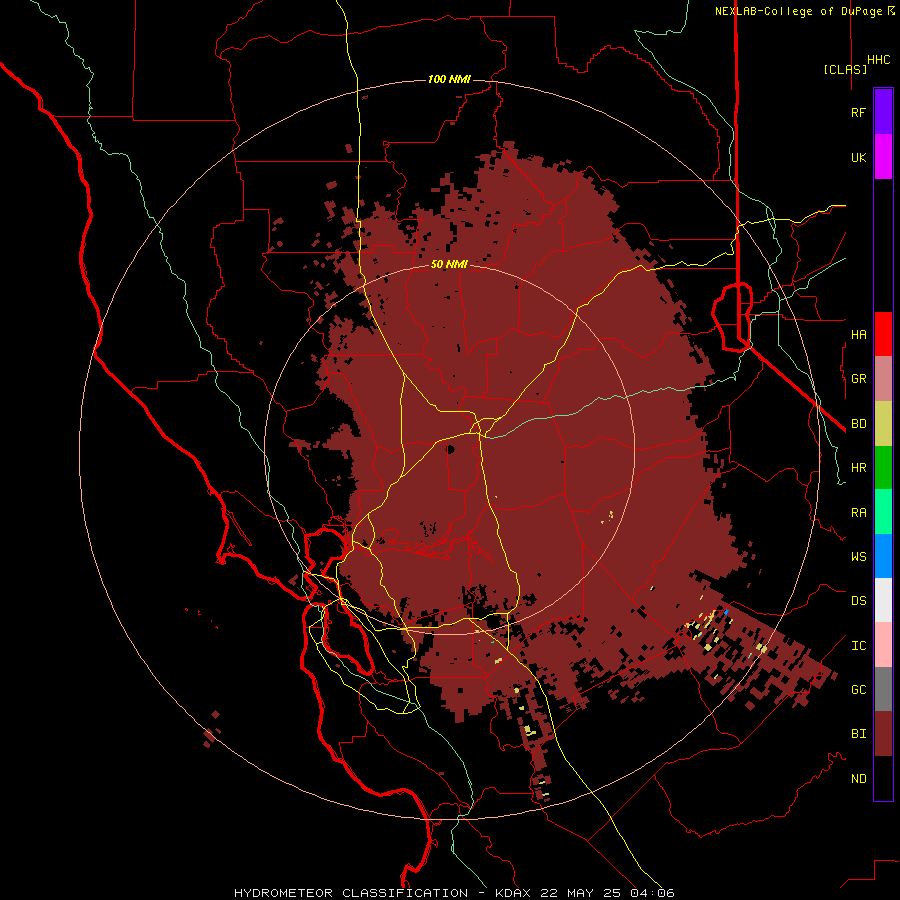
Task: Click the 100 NMI range ring label
Action: pyautogui.click(x=449, y=79)
